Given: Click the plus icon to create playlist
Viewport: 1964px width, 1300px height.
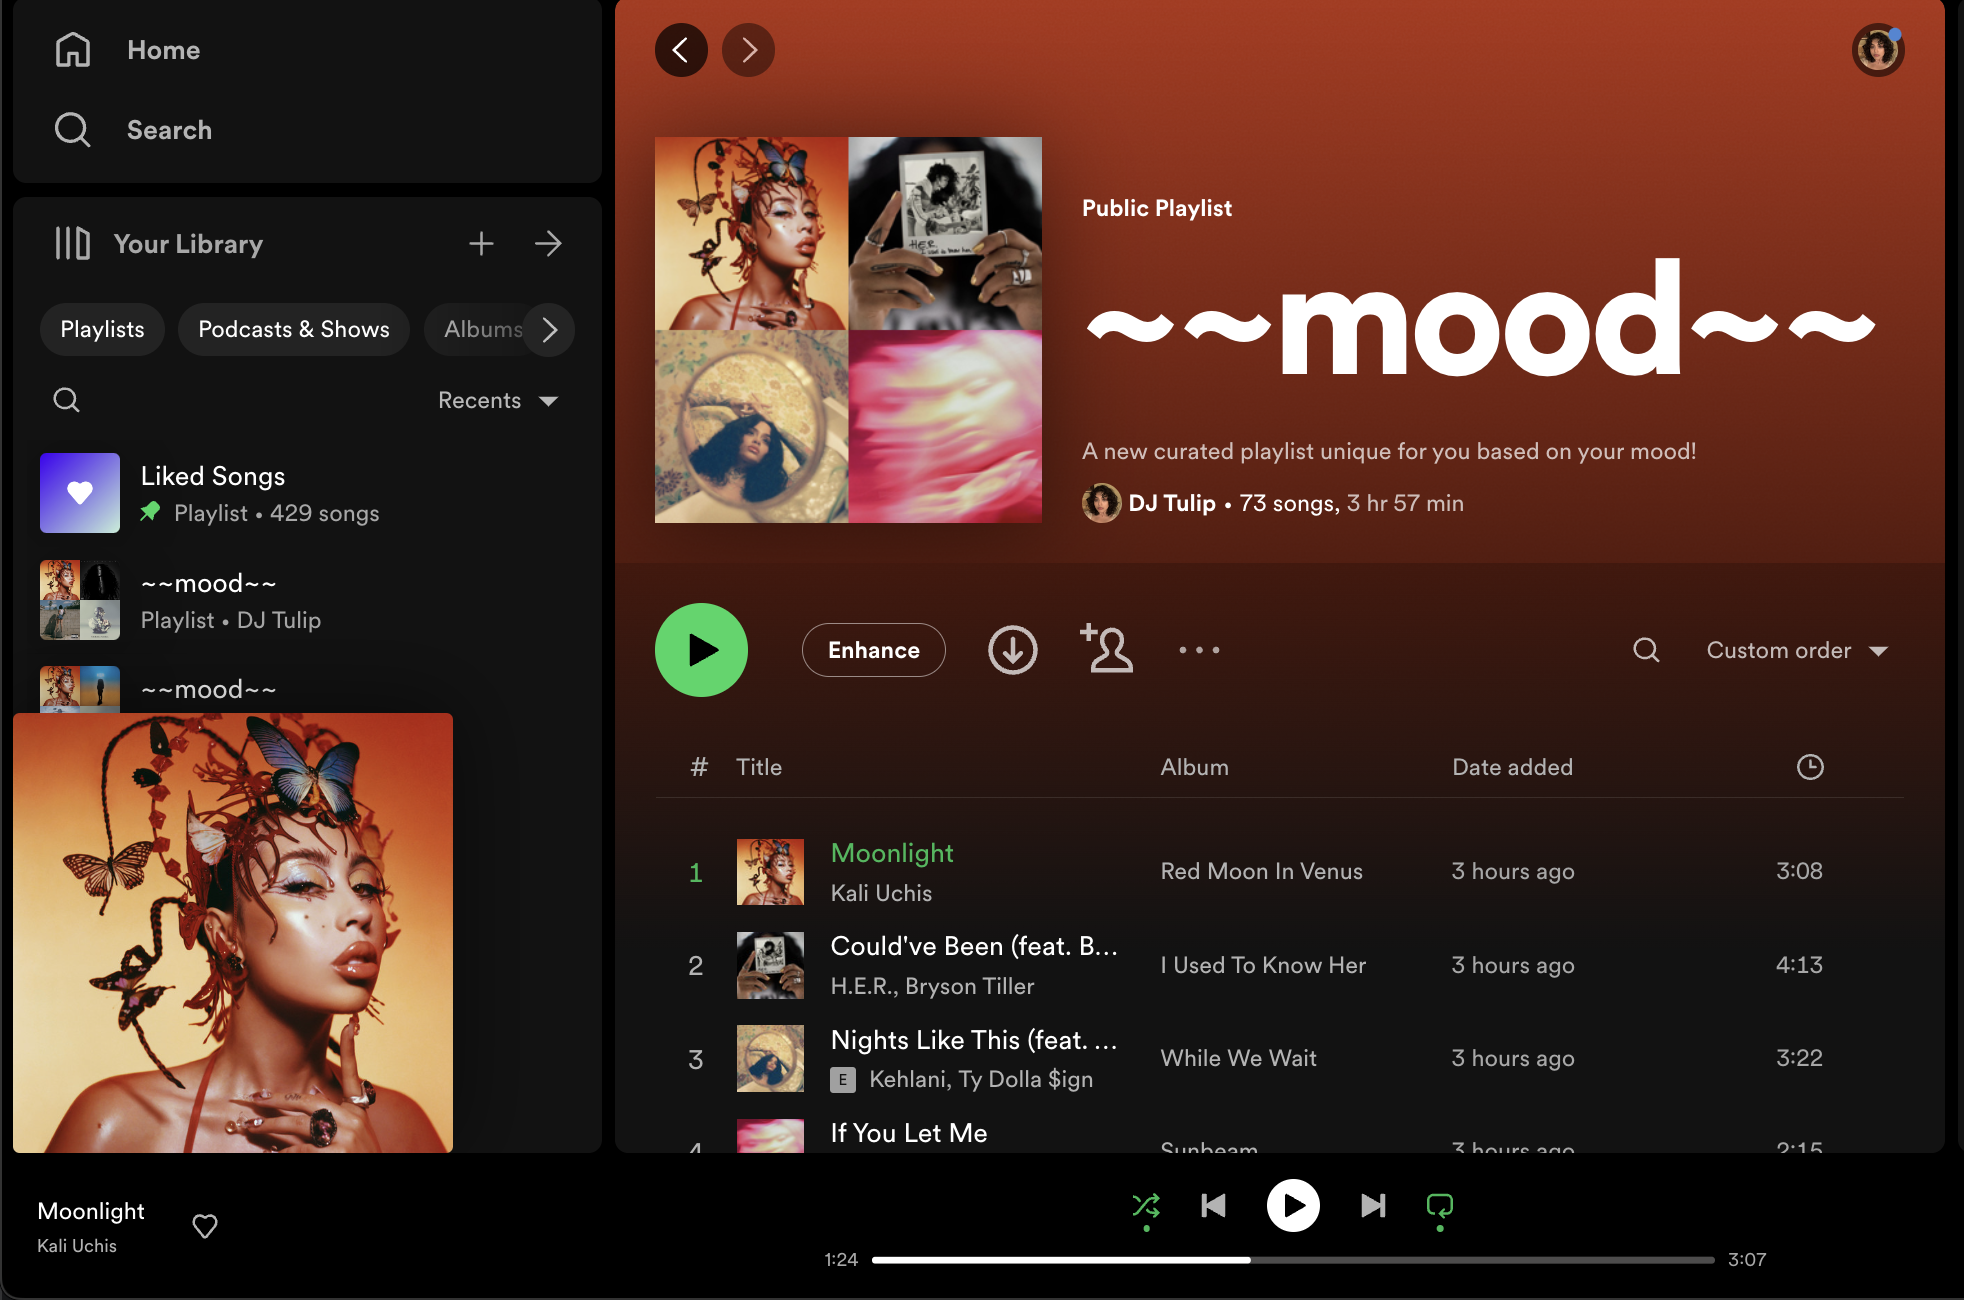Looking at the screenshot, I should coord(481,243).
